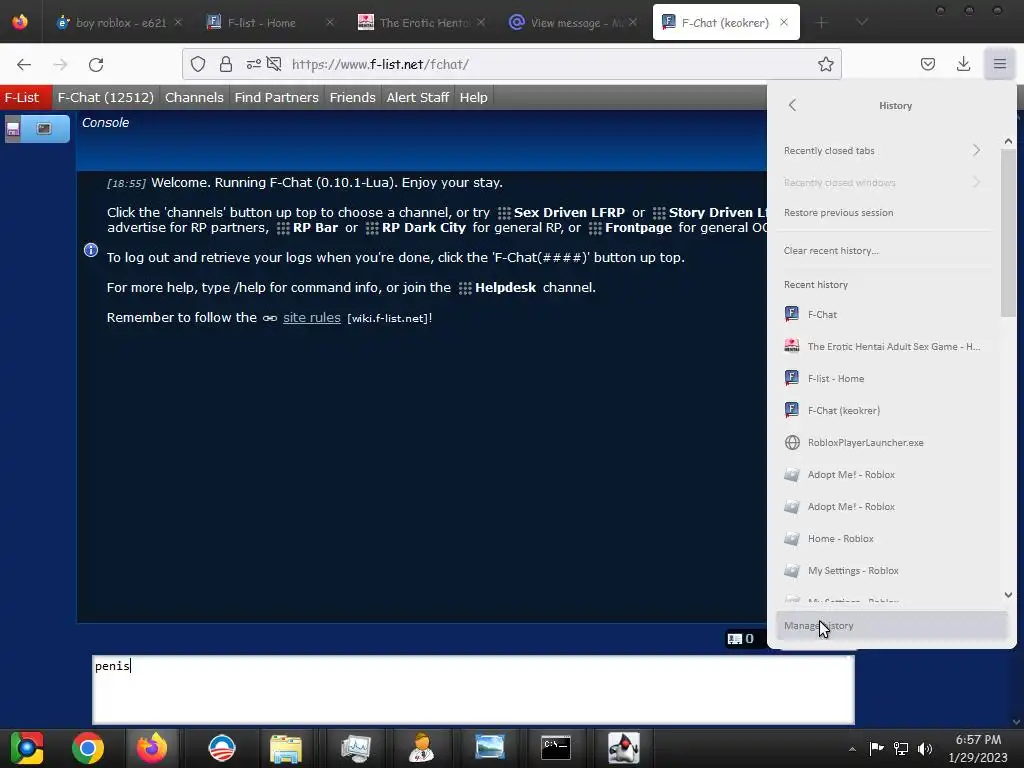Click history panel scroll up arrow
The image size is (1024, 768).
[1008, 141]
